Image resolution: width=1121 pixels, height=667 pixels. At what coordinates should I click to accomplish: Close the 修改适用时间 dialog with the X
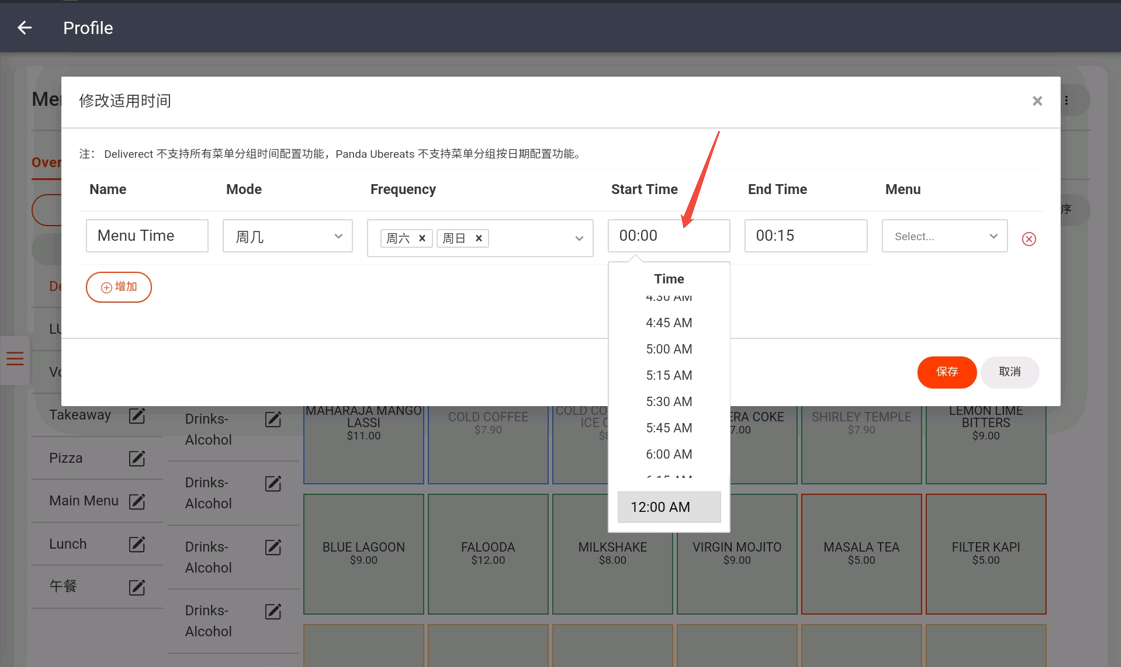(x=1037, y=101)
